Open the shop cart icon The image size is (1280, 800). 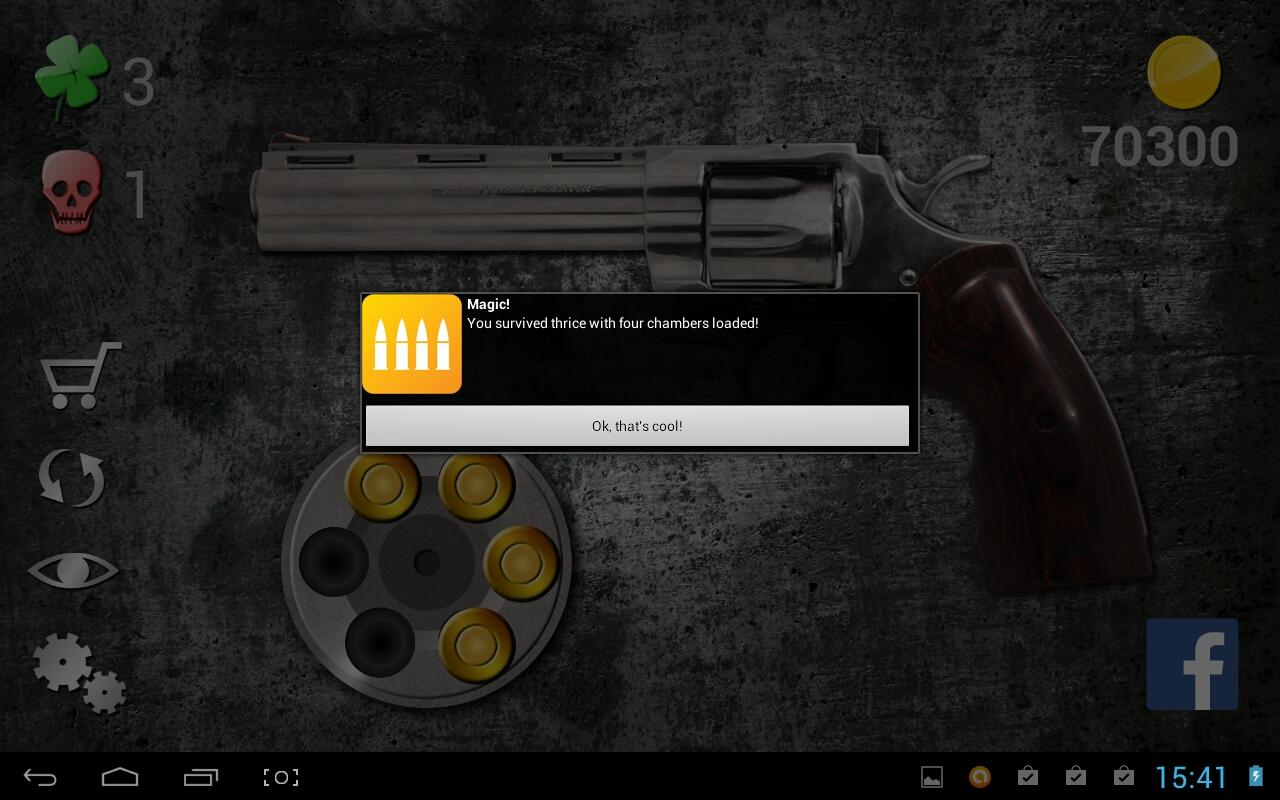coord(80,375)
